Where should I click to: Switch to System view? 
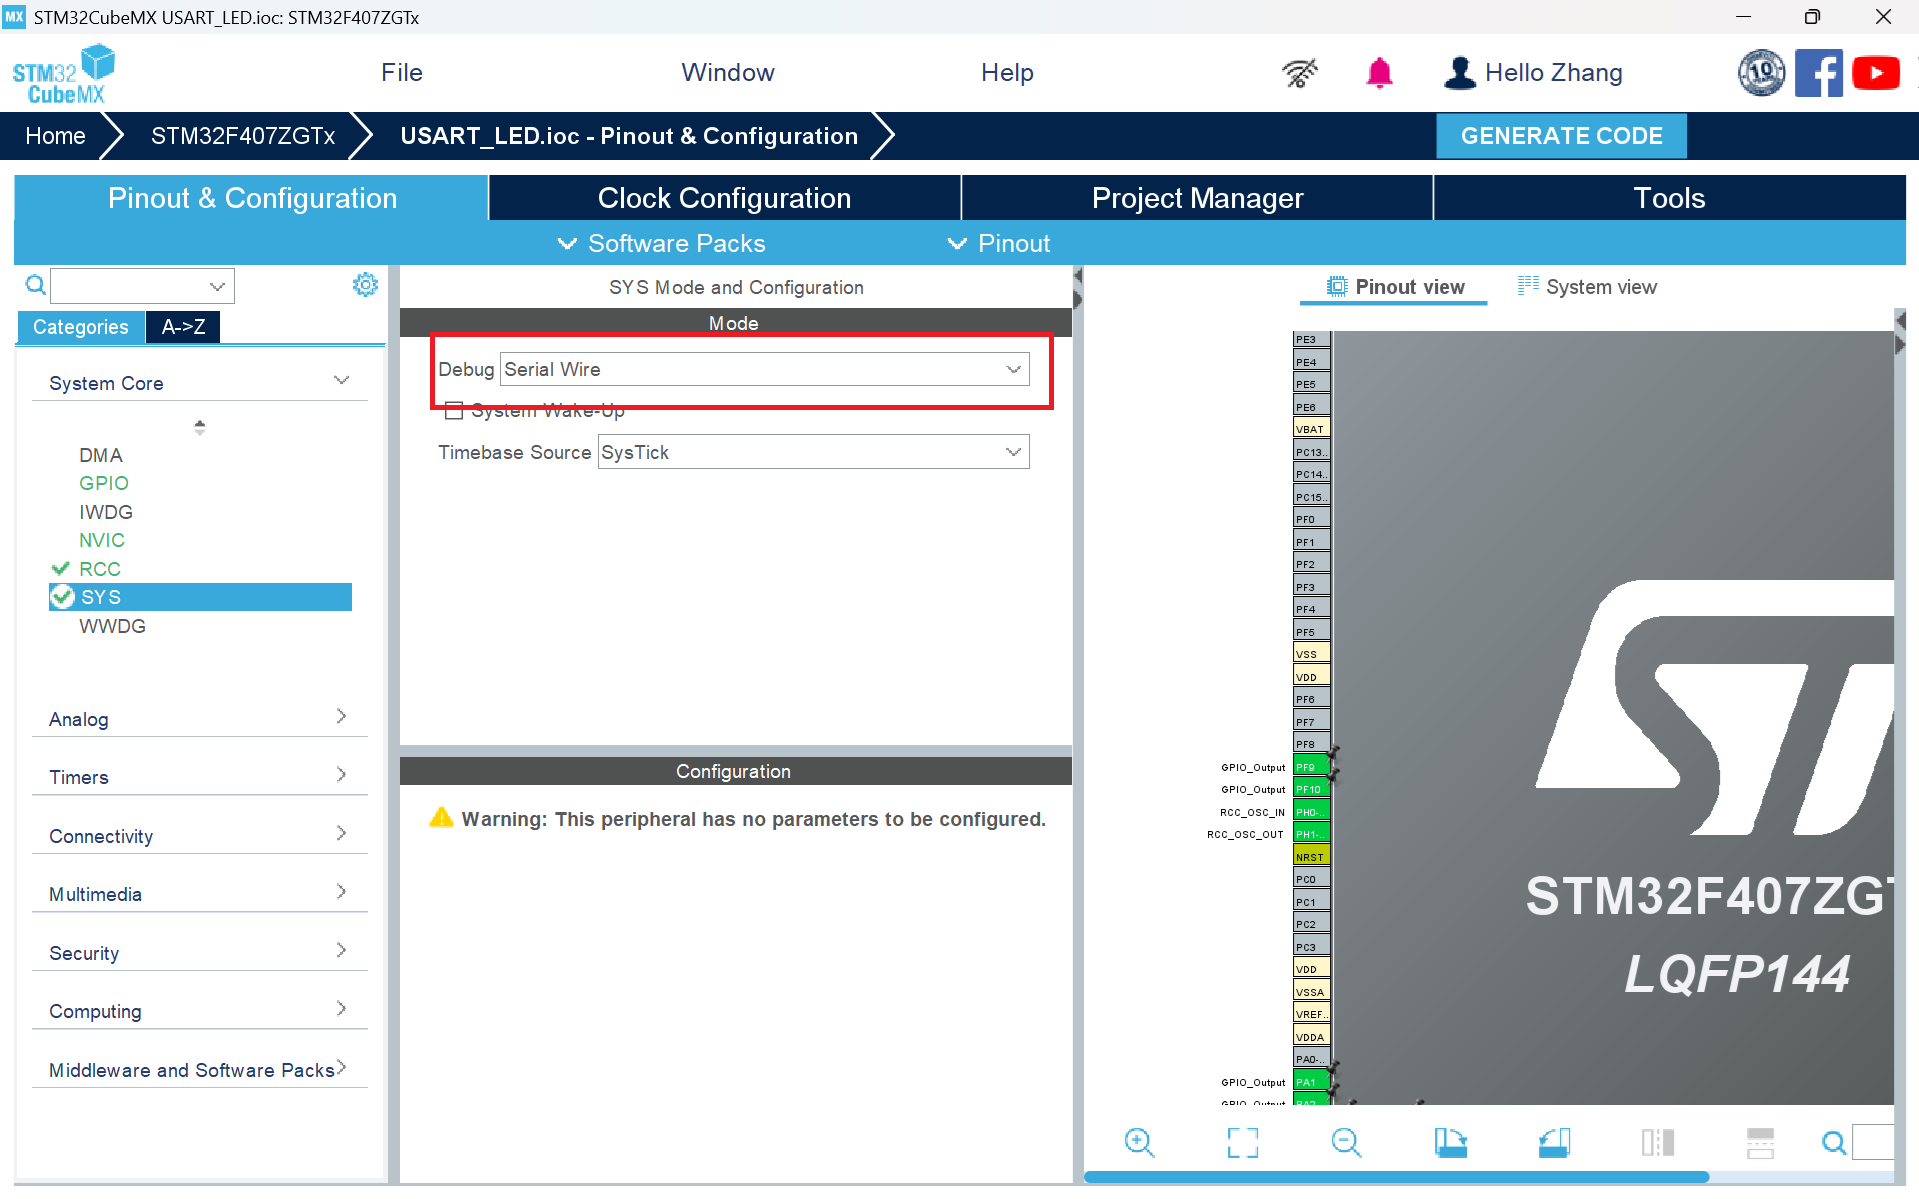(1587, 287)
